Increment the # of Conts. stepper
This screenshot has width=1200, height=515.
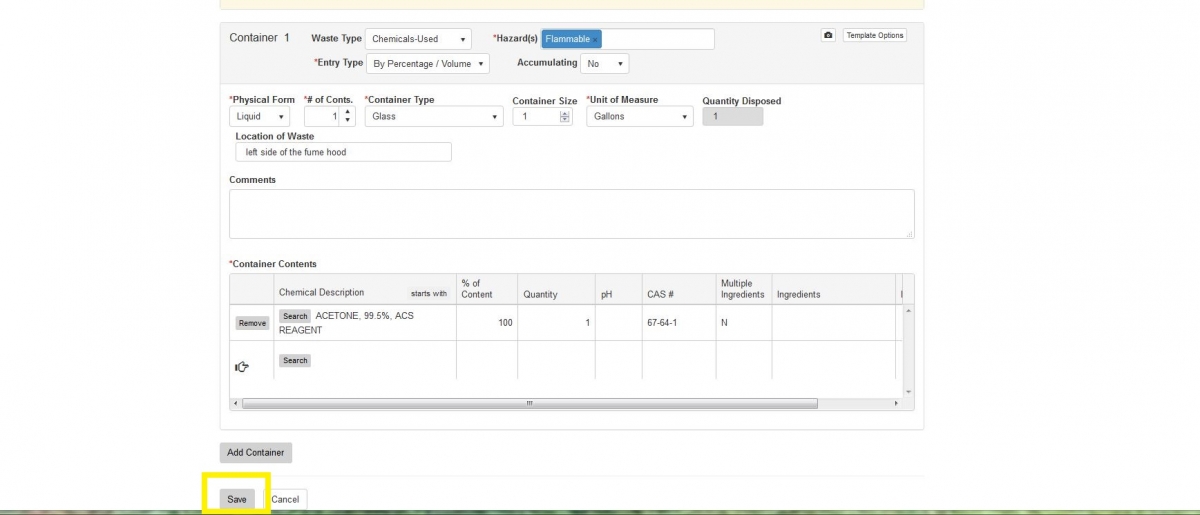coord(347,112)
